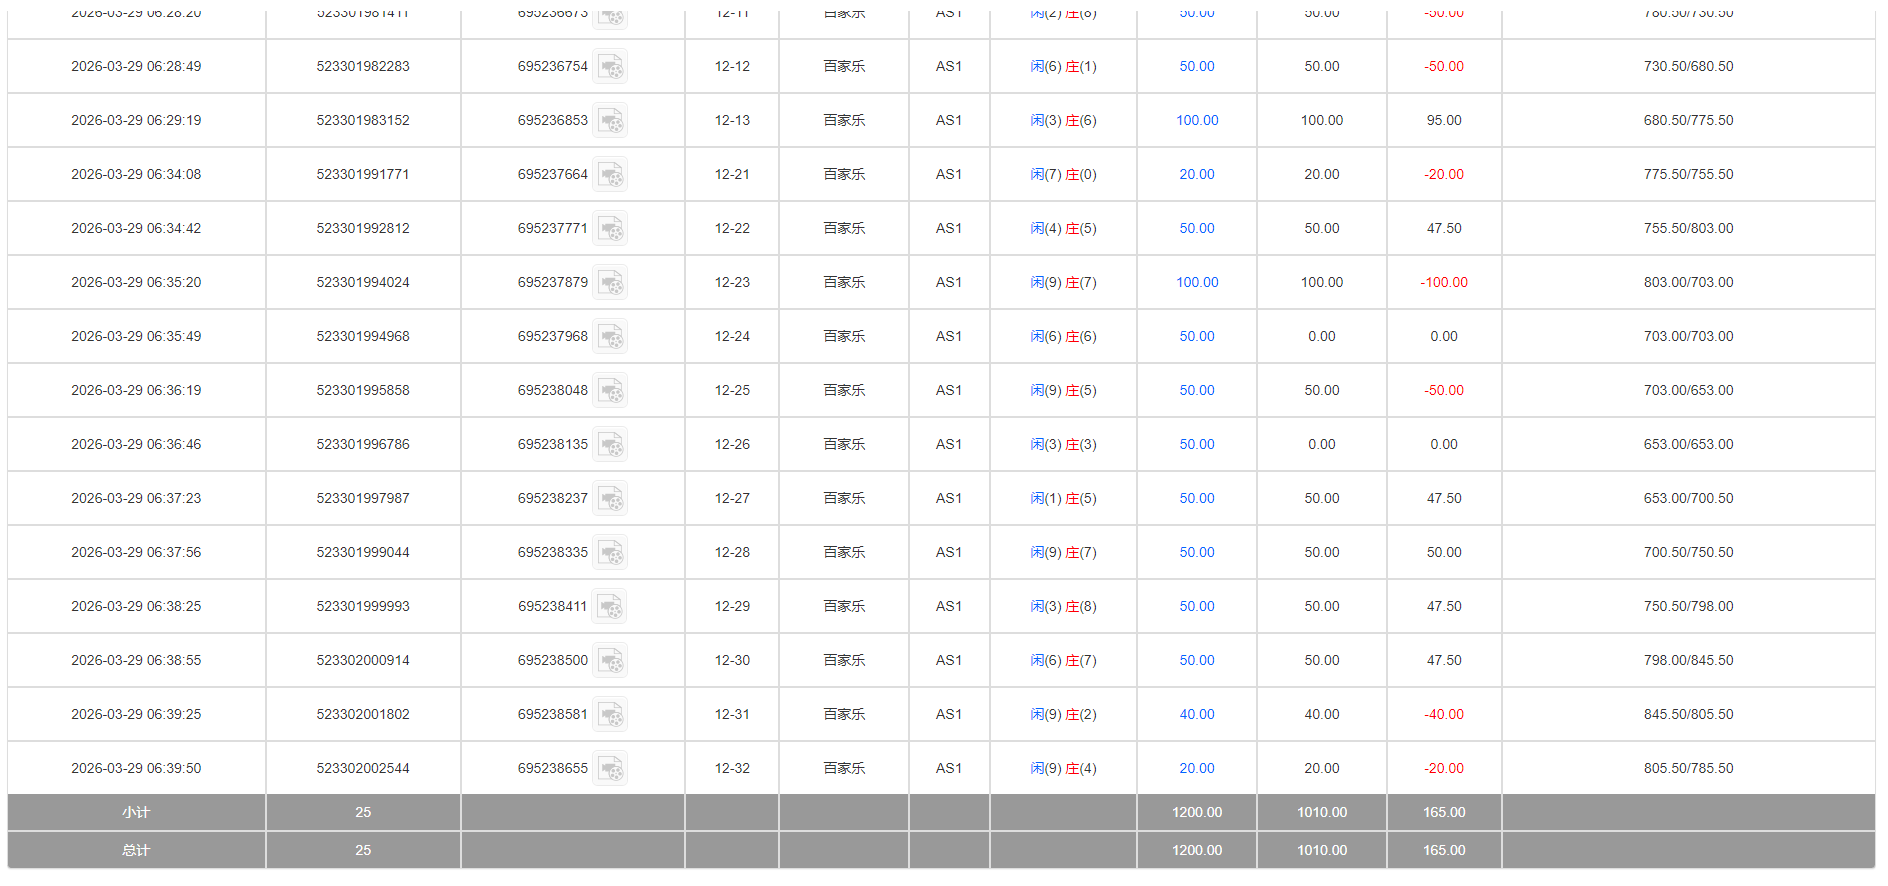Click balance 845.50/805.50 cell
Viewport: 1888px width, 886px height.
pos(1688,714)
